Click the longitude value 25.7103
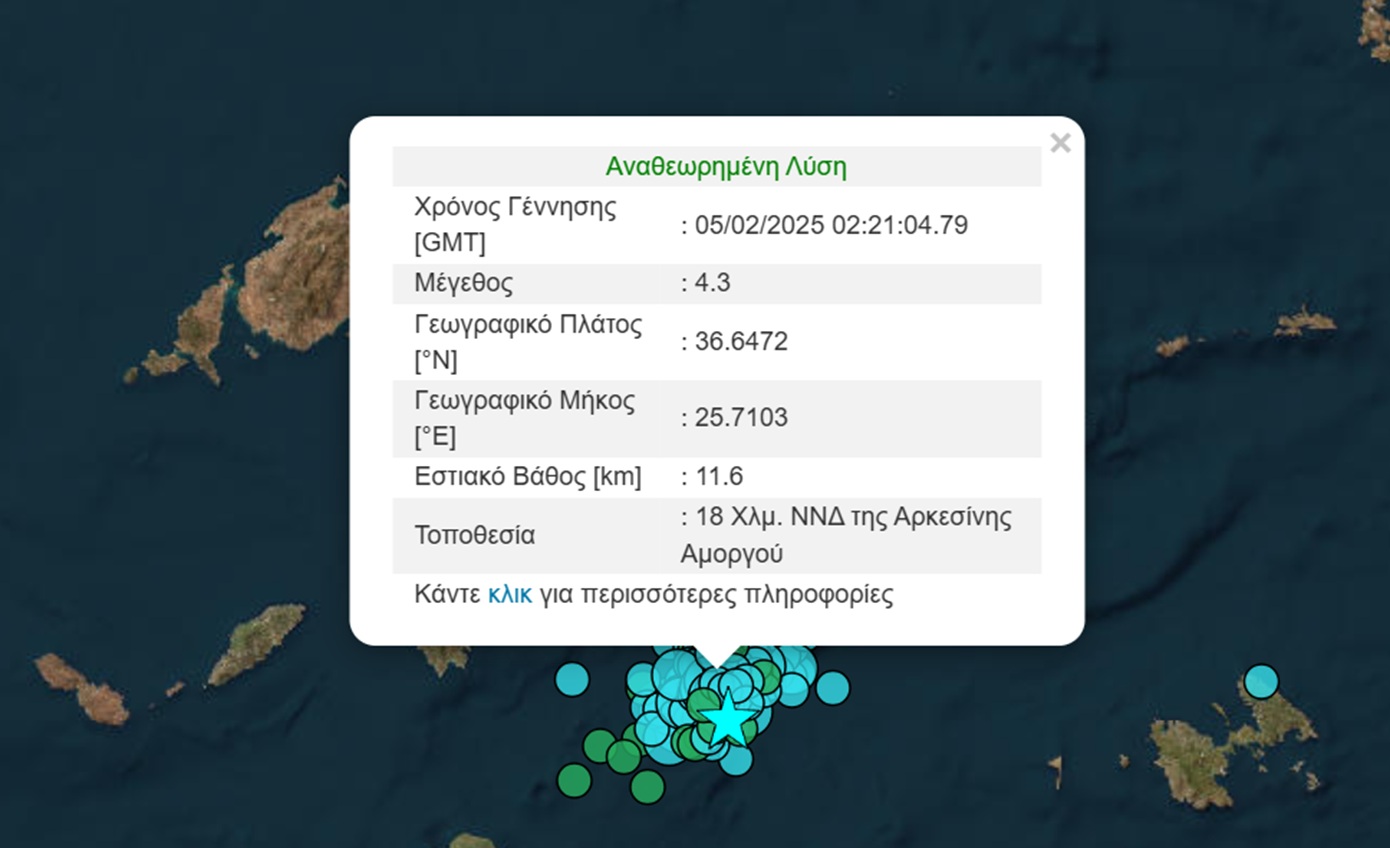This screenshot has height=848, width=1390. [x=739, y=418]
